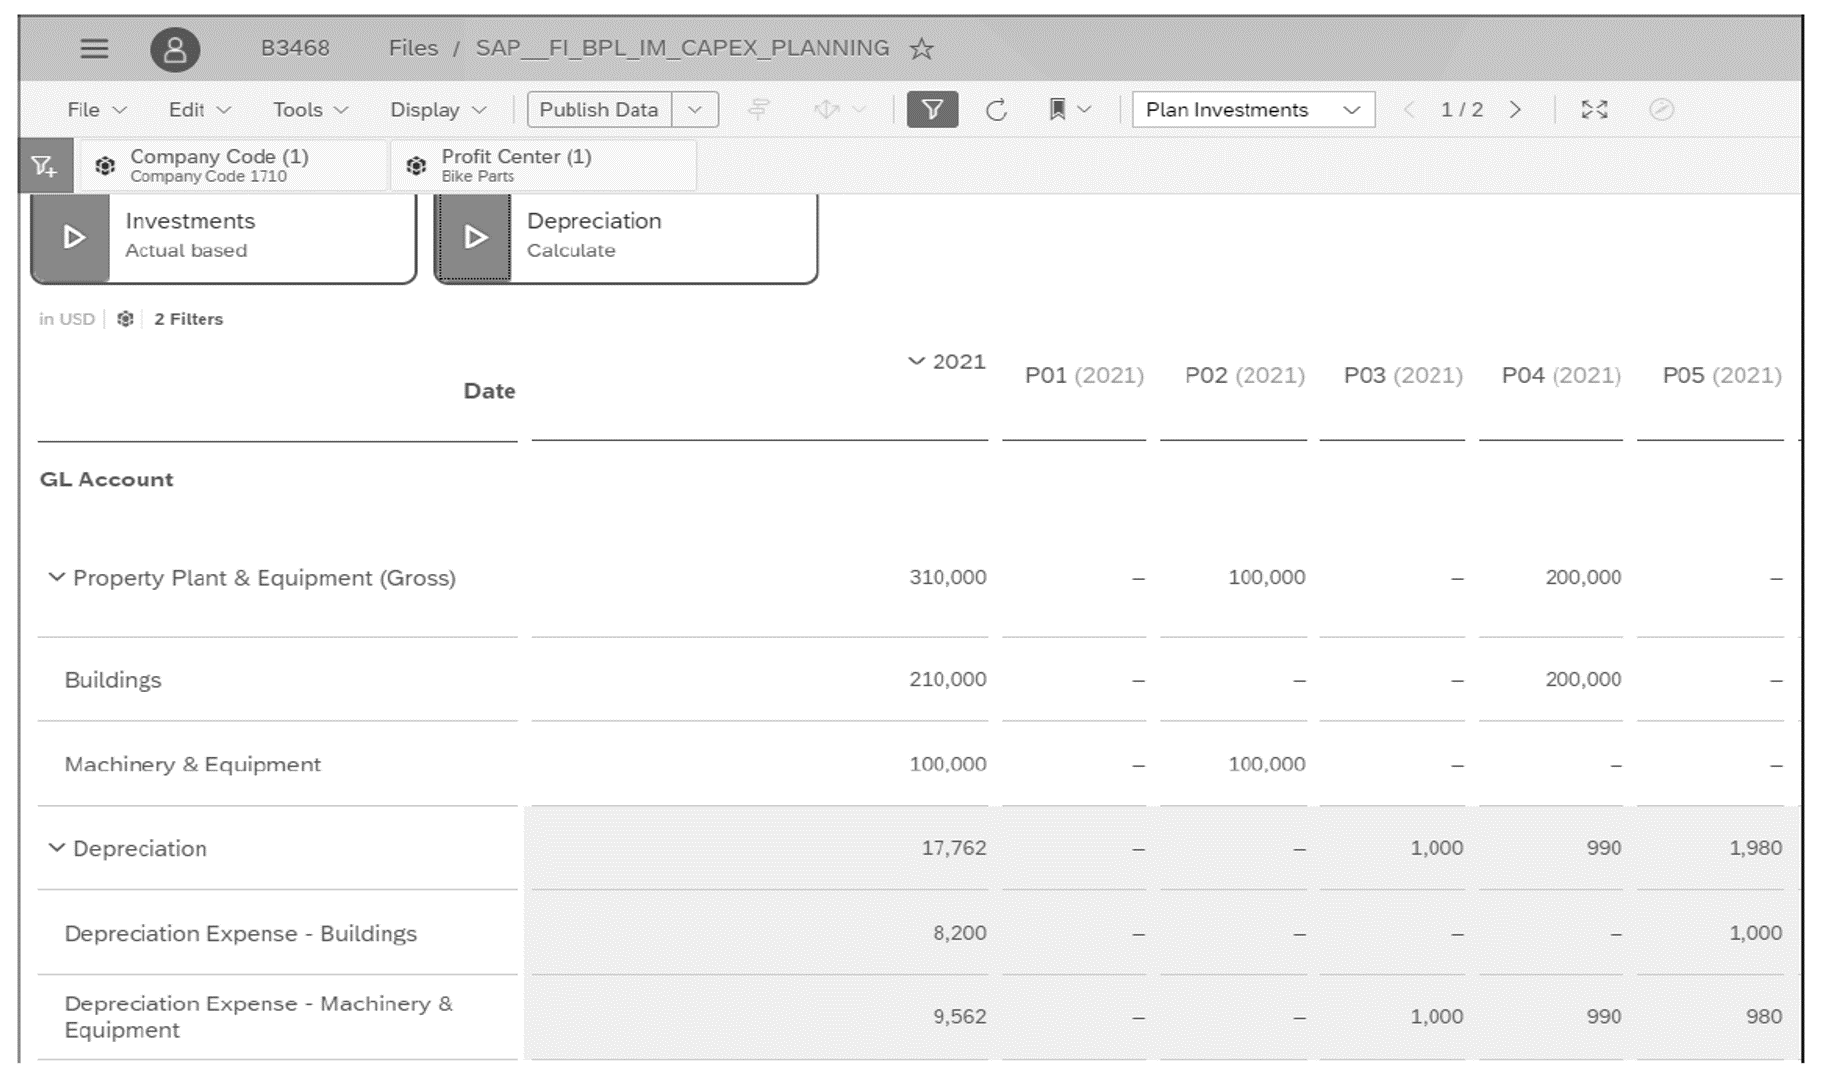Mark SAP__FI_BPL_IM_CAPEX_PLANNING as favorite
This screenshot has height=1077, width=1821.
click(921, 47)
